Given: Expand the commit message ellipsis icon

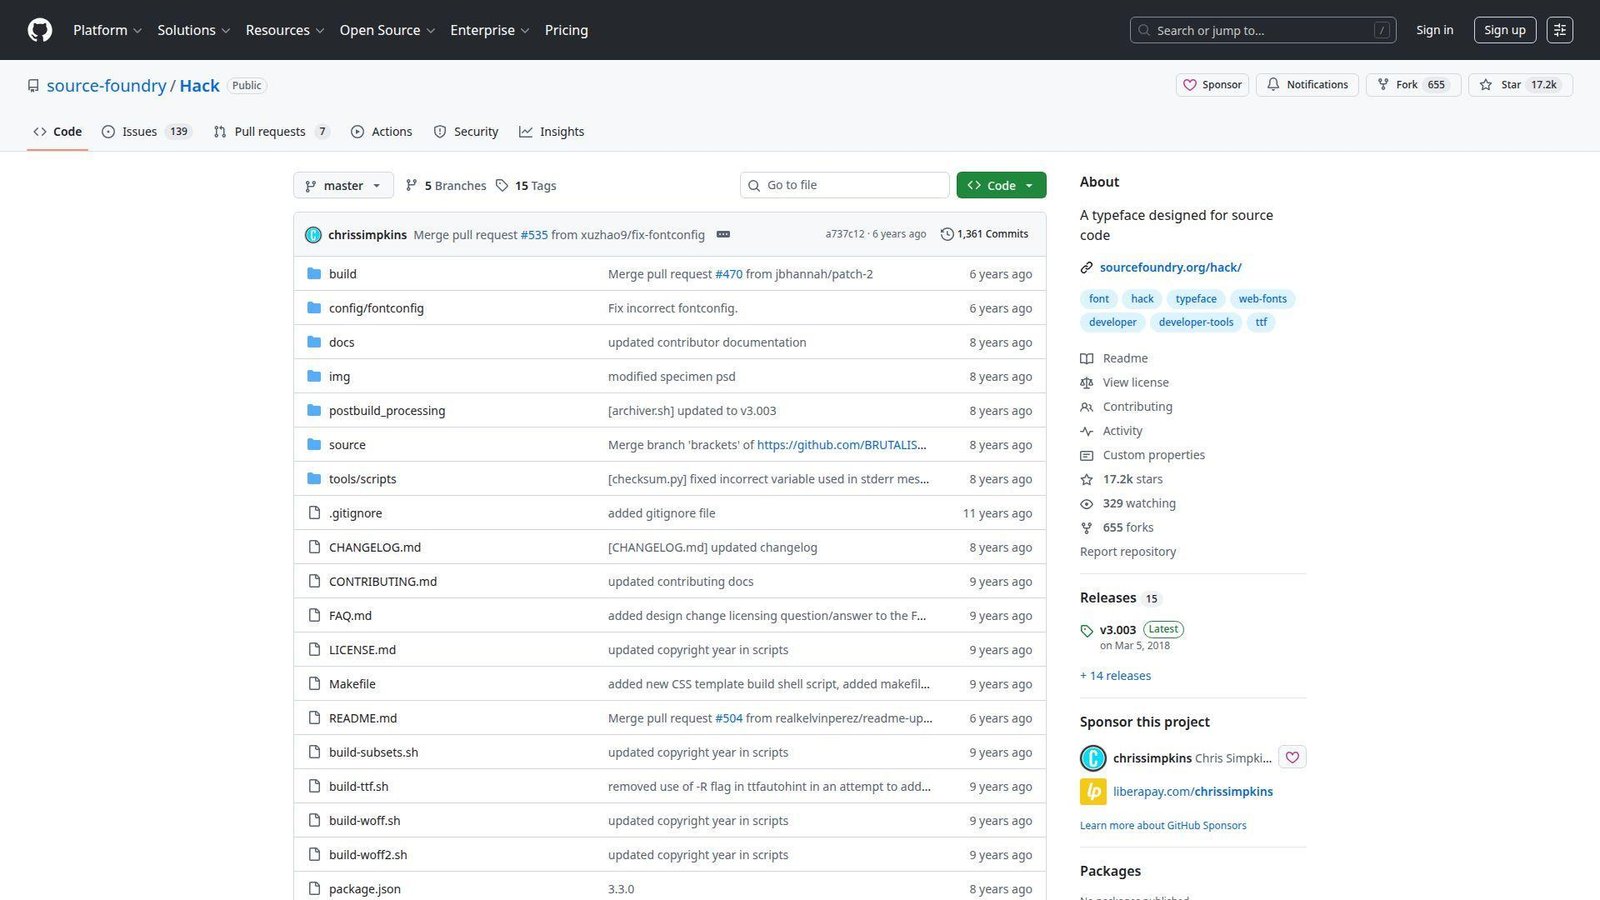Looking at the screenshot, I should click(x=723, y=234).
